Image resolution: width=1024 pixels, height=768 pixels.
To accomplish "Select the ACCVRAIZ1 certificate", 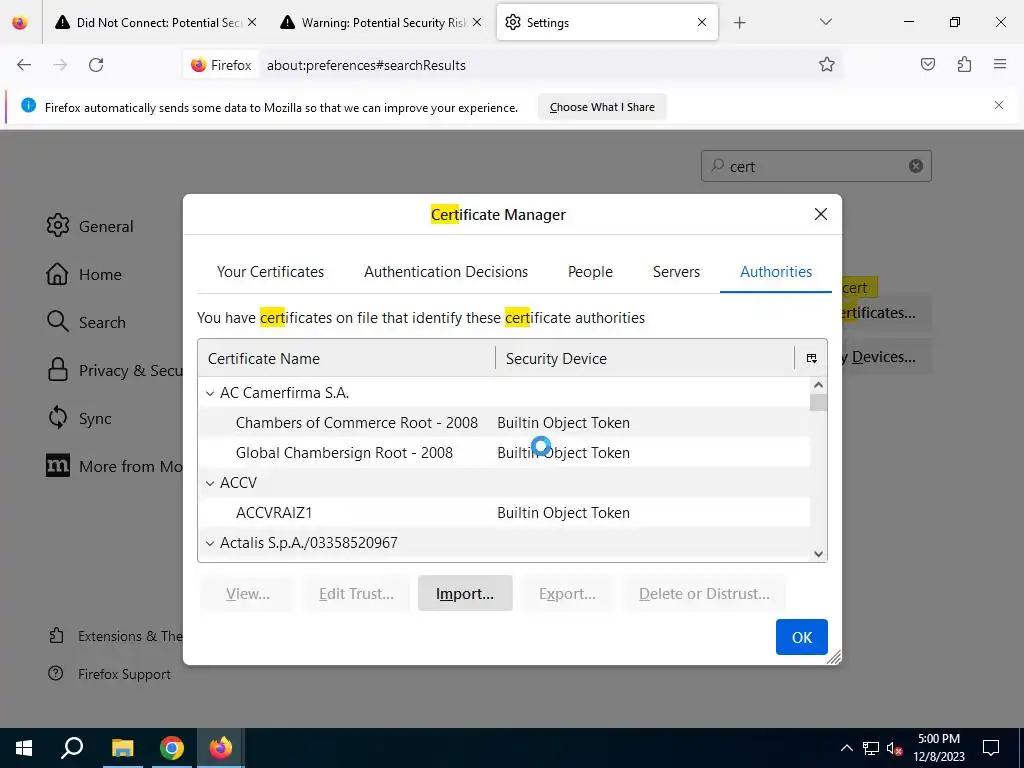I will click(x=504, y=513).
